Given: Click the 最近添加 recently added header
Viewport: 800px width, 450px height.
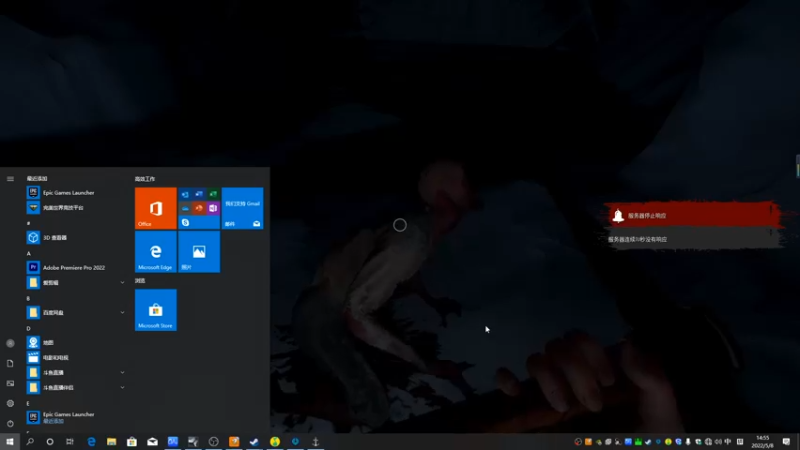Looking at the screenshot, I should point(37,179).
